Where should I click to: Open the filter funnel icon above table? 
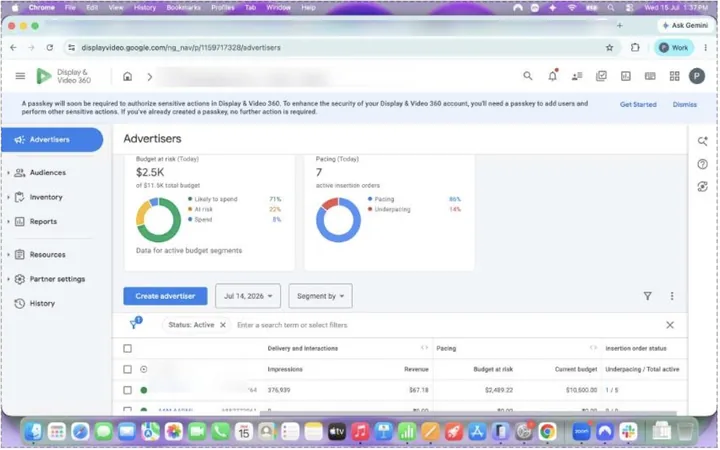648,296
